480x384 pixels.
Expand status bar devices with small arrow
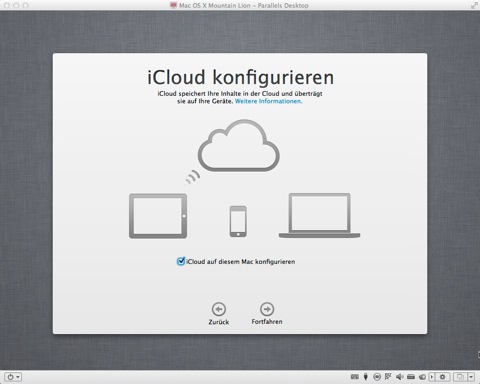(432, 377)
